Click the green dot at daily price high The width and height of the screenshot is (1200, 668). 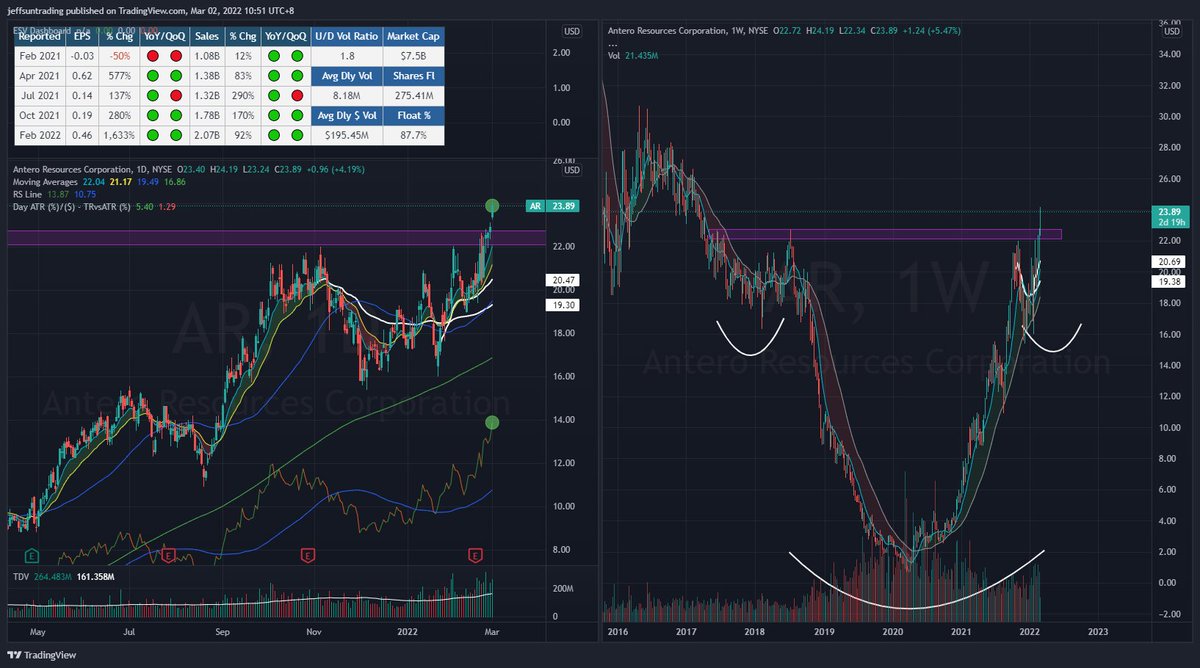pyautogui.click(x=492, y=207)
